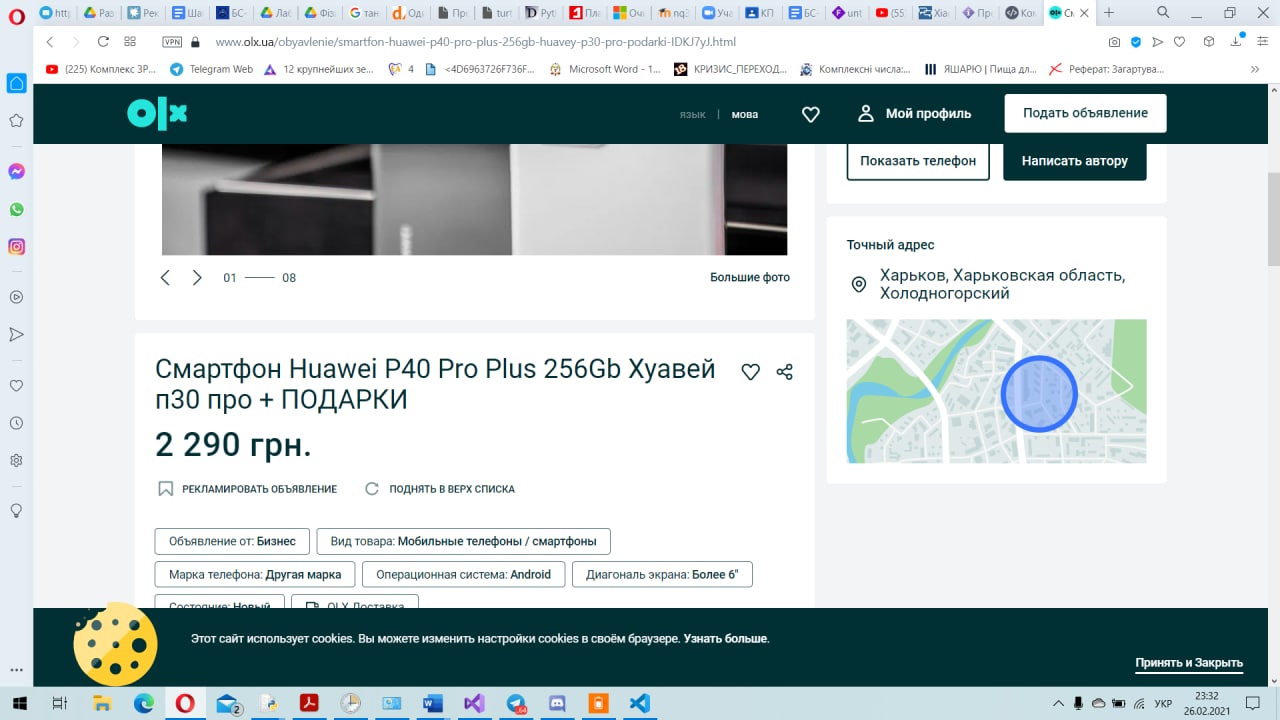Click Рекламировать объявление
This screenshot has width=1280, height=720.
248,489
